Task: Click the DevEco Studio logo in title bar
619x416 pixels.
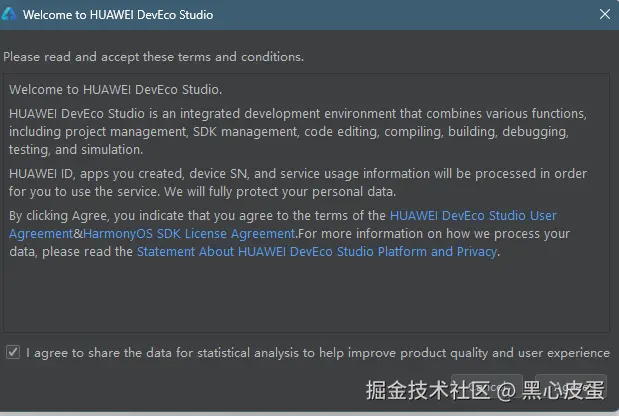Action: (11, 15)
